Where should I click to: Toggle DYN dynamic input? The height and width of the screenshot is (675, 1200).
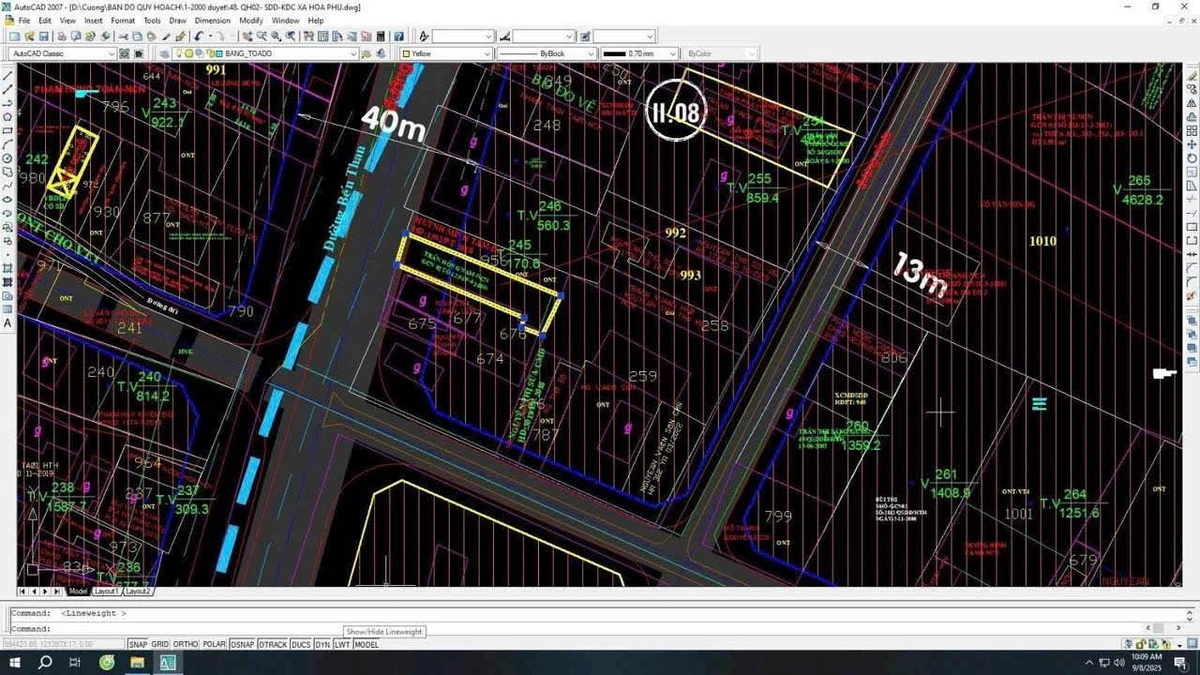pyautogui.click(x=323, y=645)
